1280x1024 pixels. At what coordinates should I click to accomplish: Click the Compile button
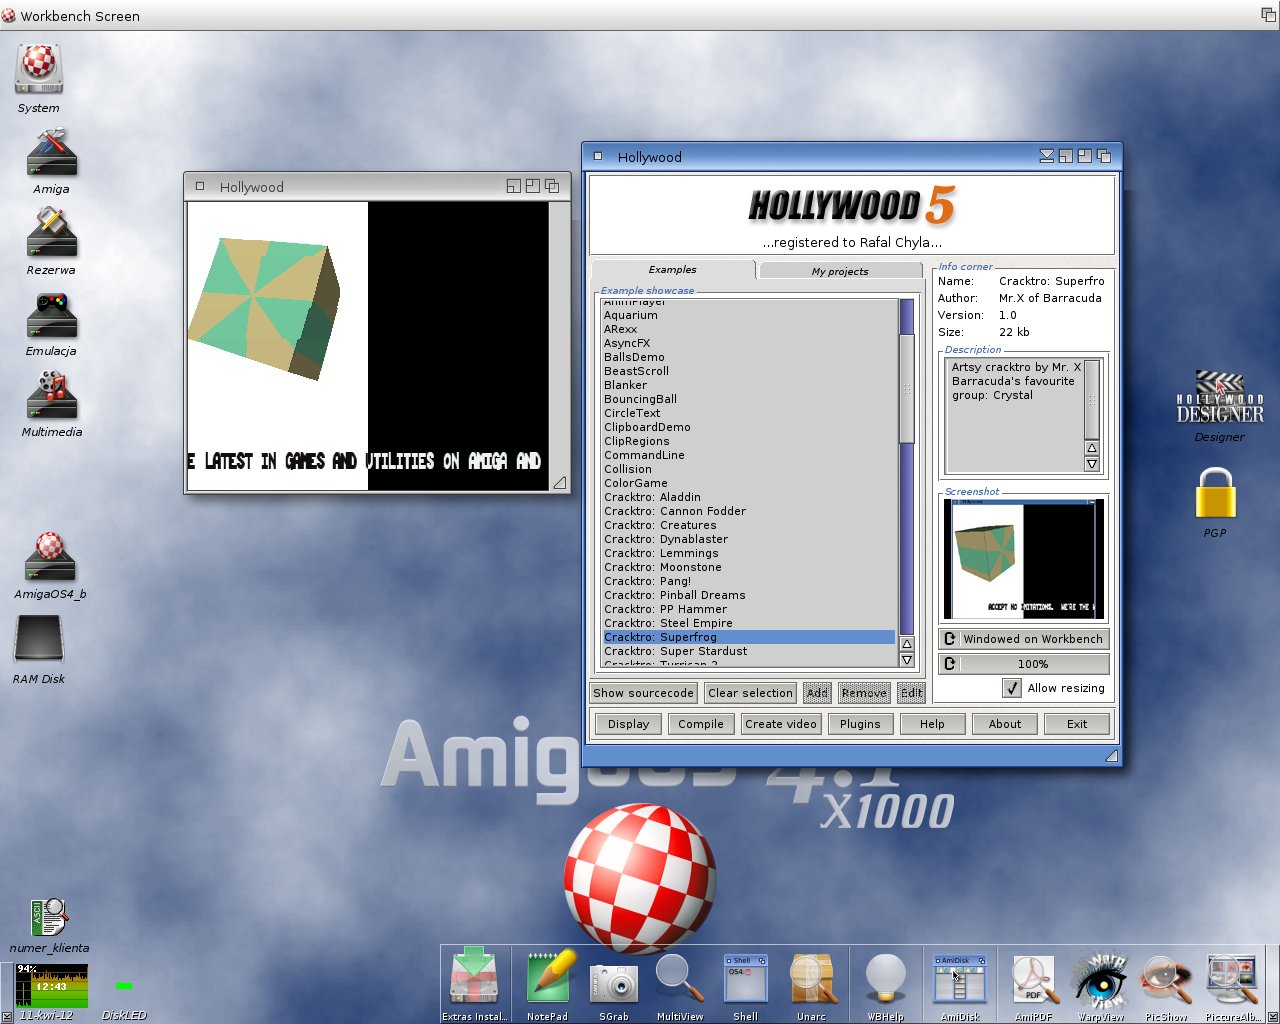tap(701, 724)
